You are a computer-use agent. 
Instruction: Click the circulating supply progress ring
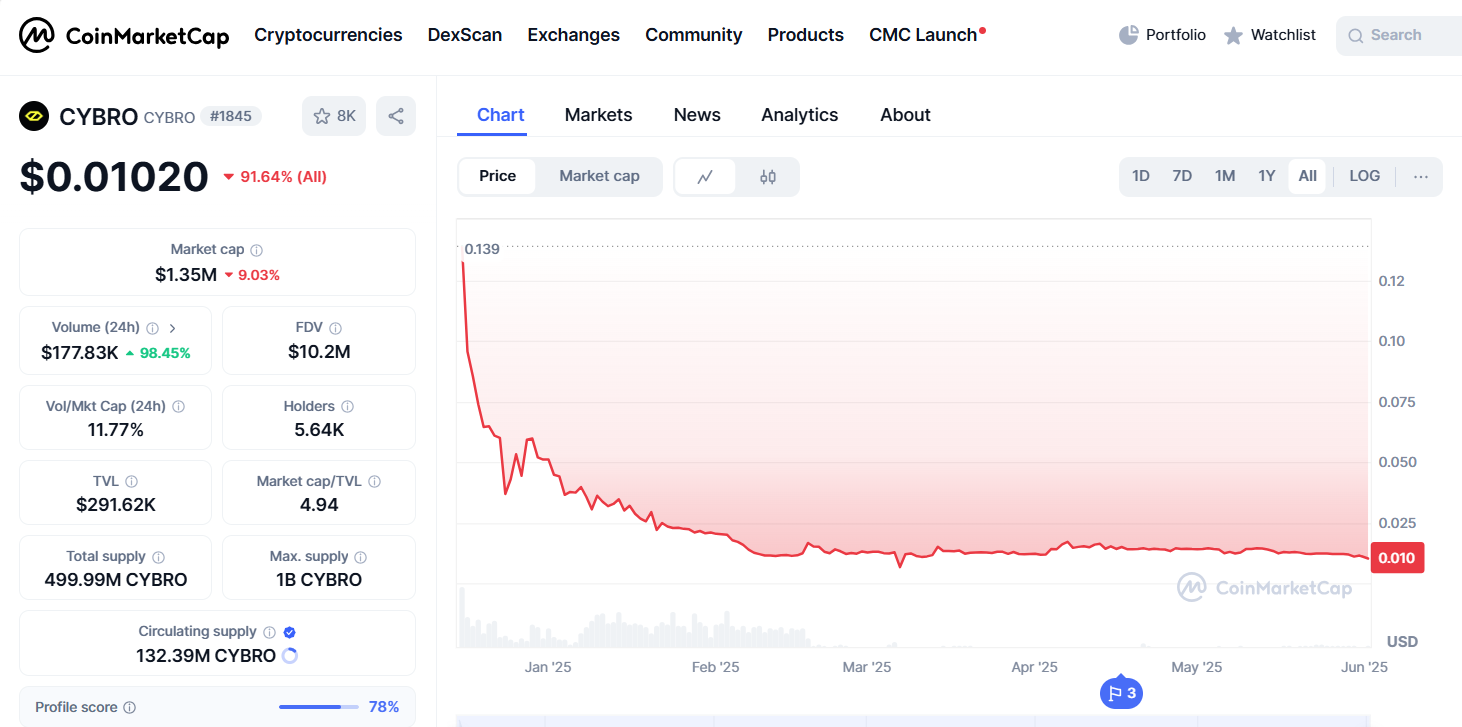290,656
